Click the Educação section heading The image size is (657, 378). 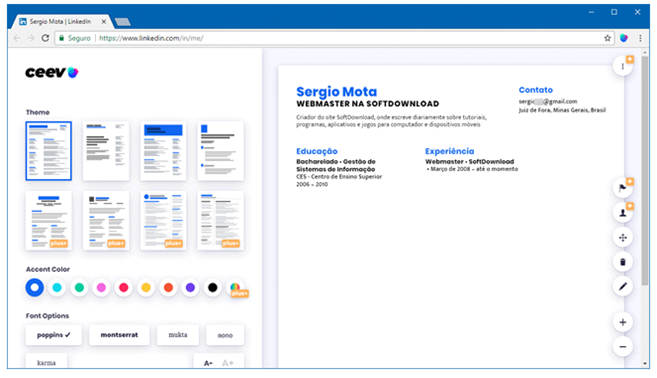[317, 151]
